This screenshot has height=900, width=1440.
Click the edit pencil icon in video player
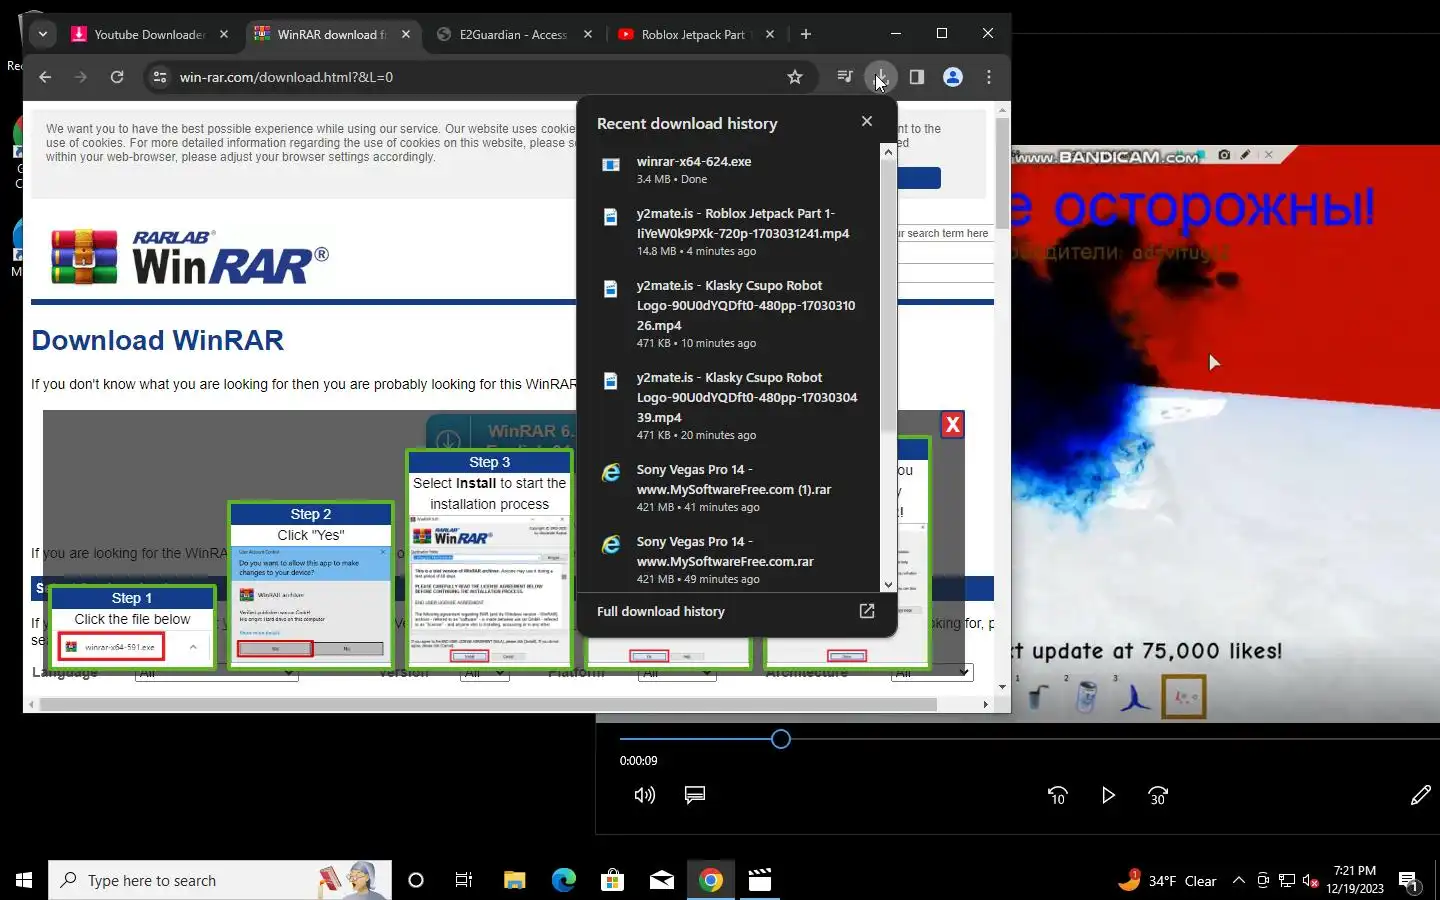[x=1421, y=795]
